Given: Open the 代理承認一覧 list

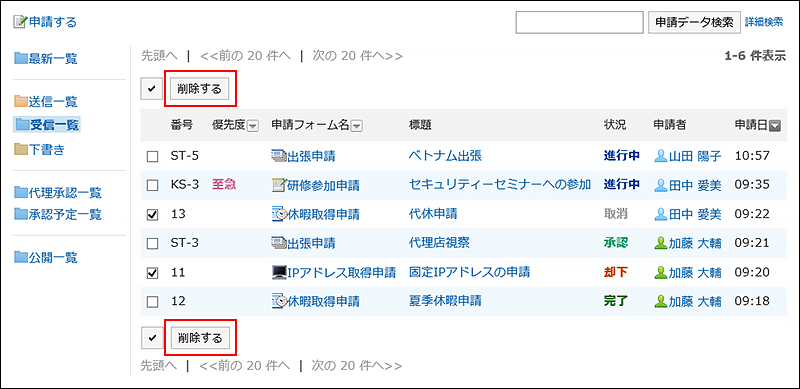Looking at the screenshot, I should coord(65,193).
